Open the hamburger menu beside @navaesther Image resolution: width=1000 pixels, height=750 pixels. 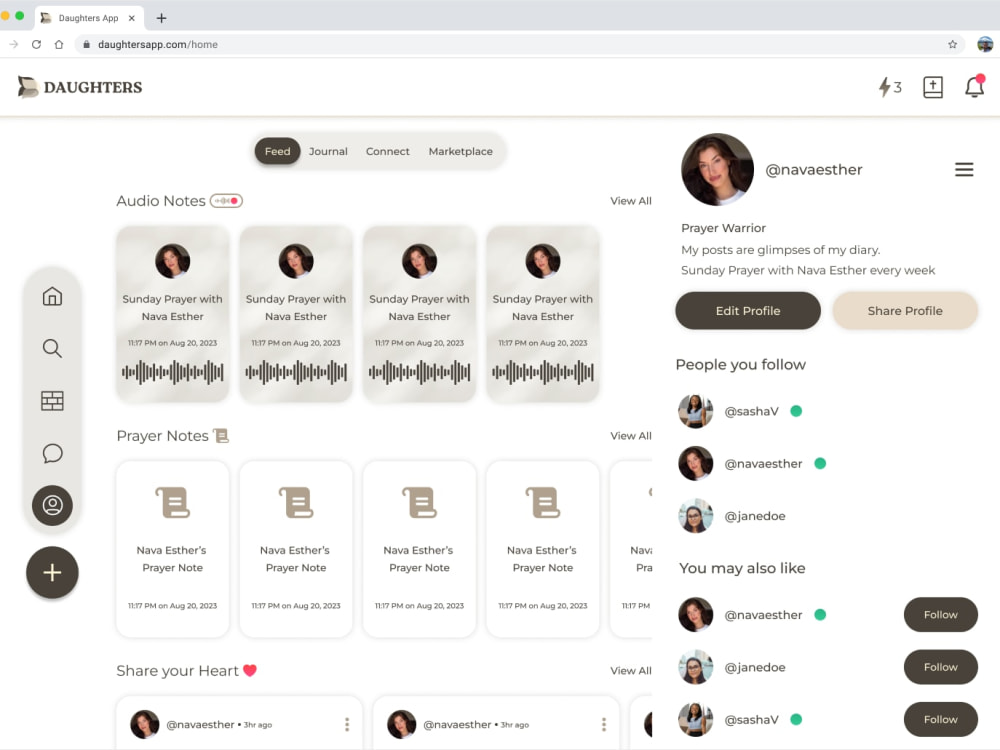tap(964, 169)
